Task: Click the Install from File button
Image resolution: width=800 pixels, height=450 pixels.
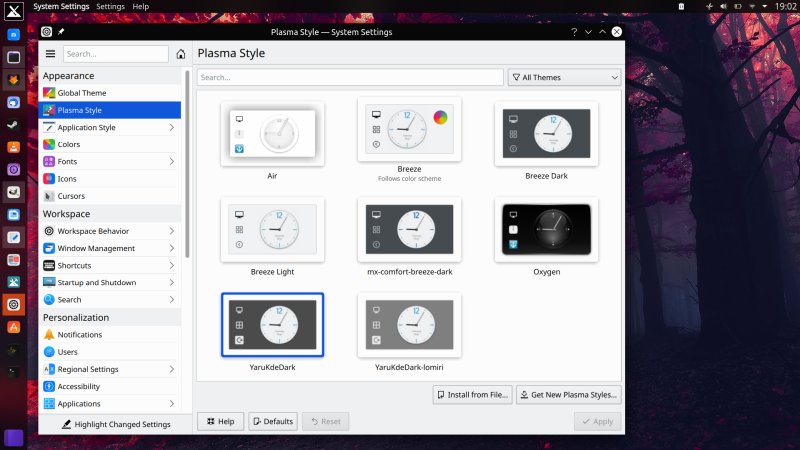Action: click(472, 395)
